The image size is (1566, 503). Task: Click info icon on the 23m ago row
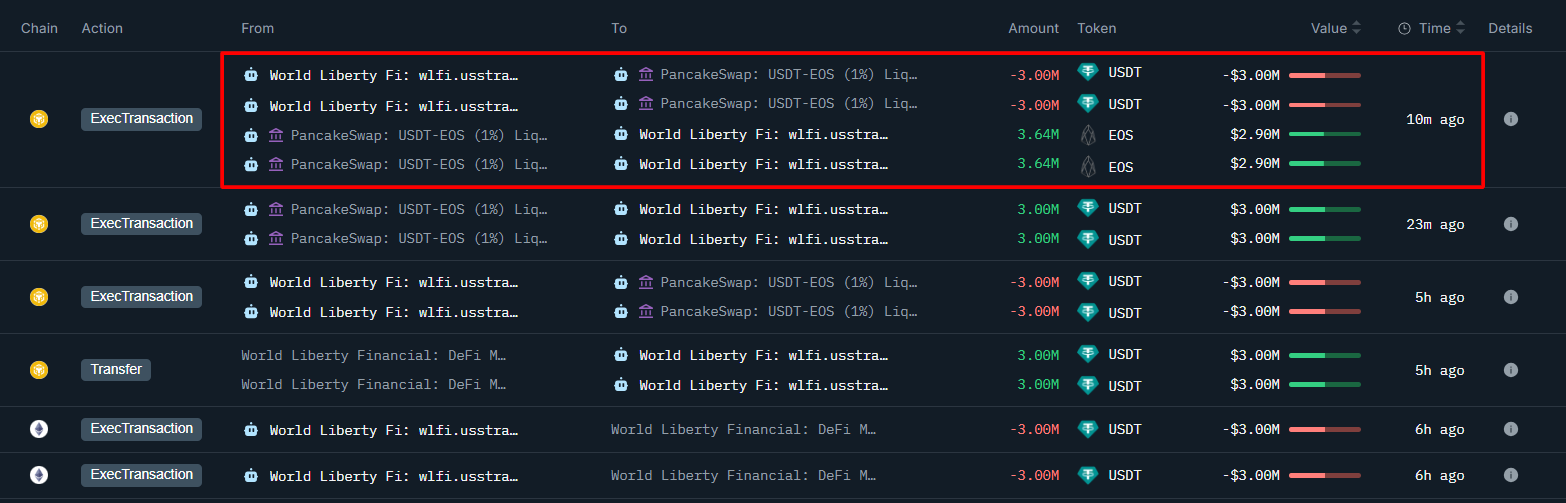coord(1510,224)
